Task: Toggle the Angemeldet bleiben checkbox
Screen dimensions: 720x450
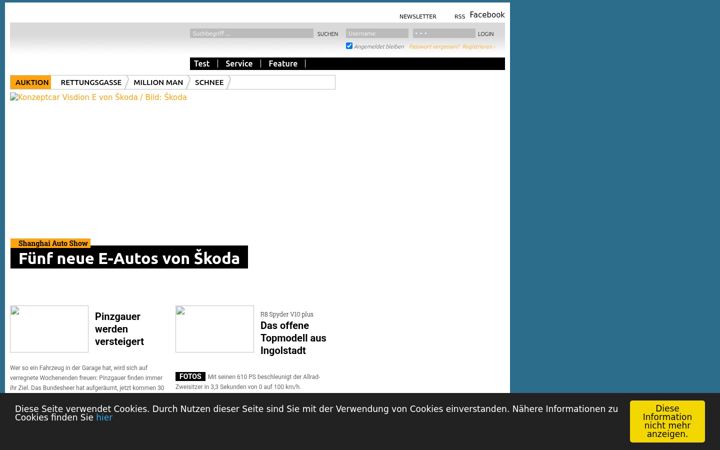Action: [x=349, y=46]
